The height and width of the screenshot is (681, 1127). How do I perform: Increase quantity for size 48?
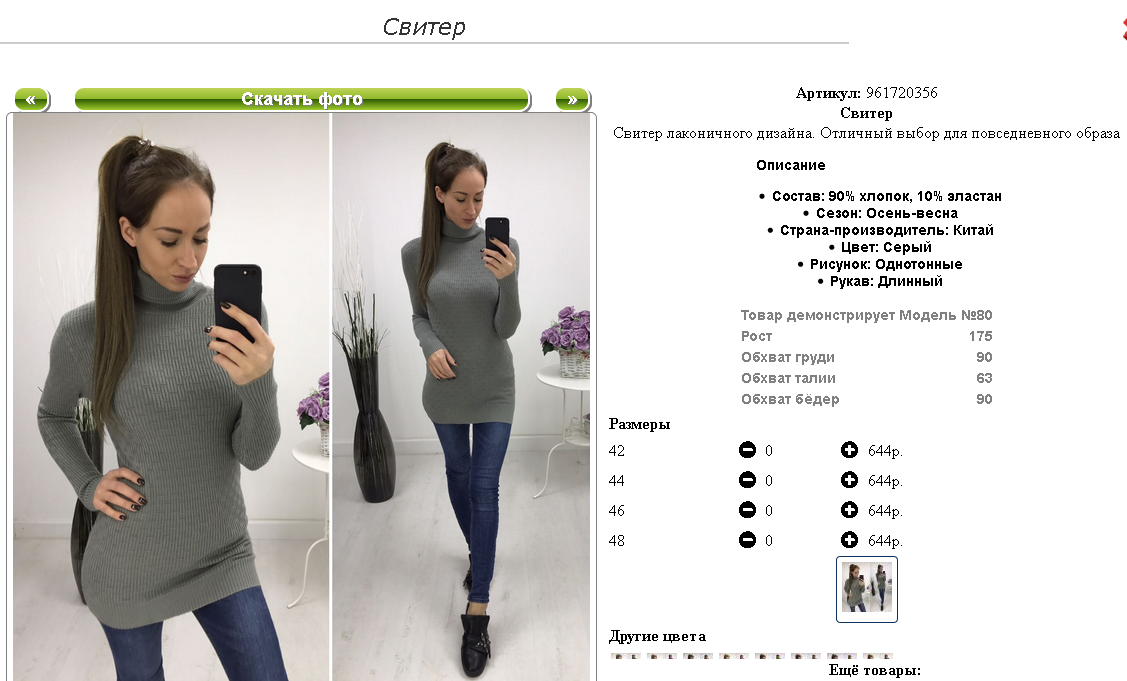point(849,540)
